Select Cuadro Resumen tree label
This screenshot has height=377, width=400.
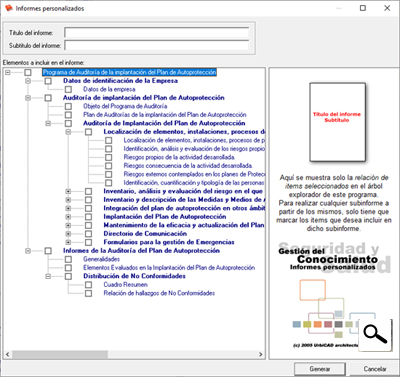pos(125,285)
